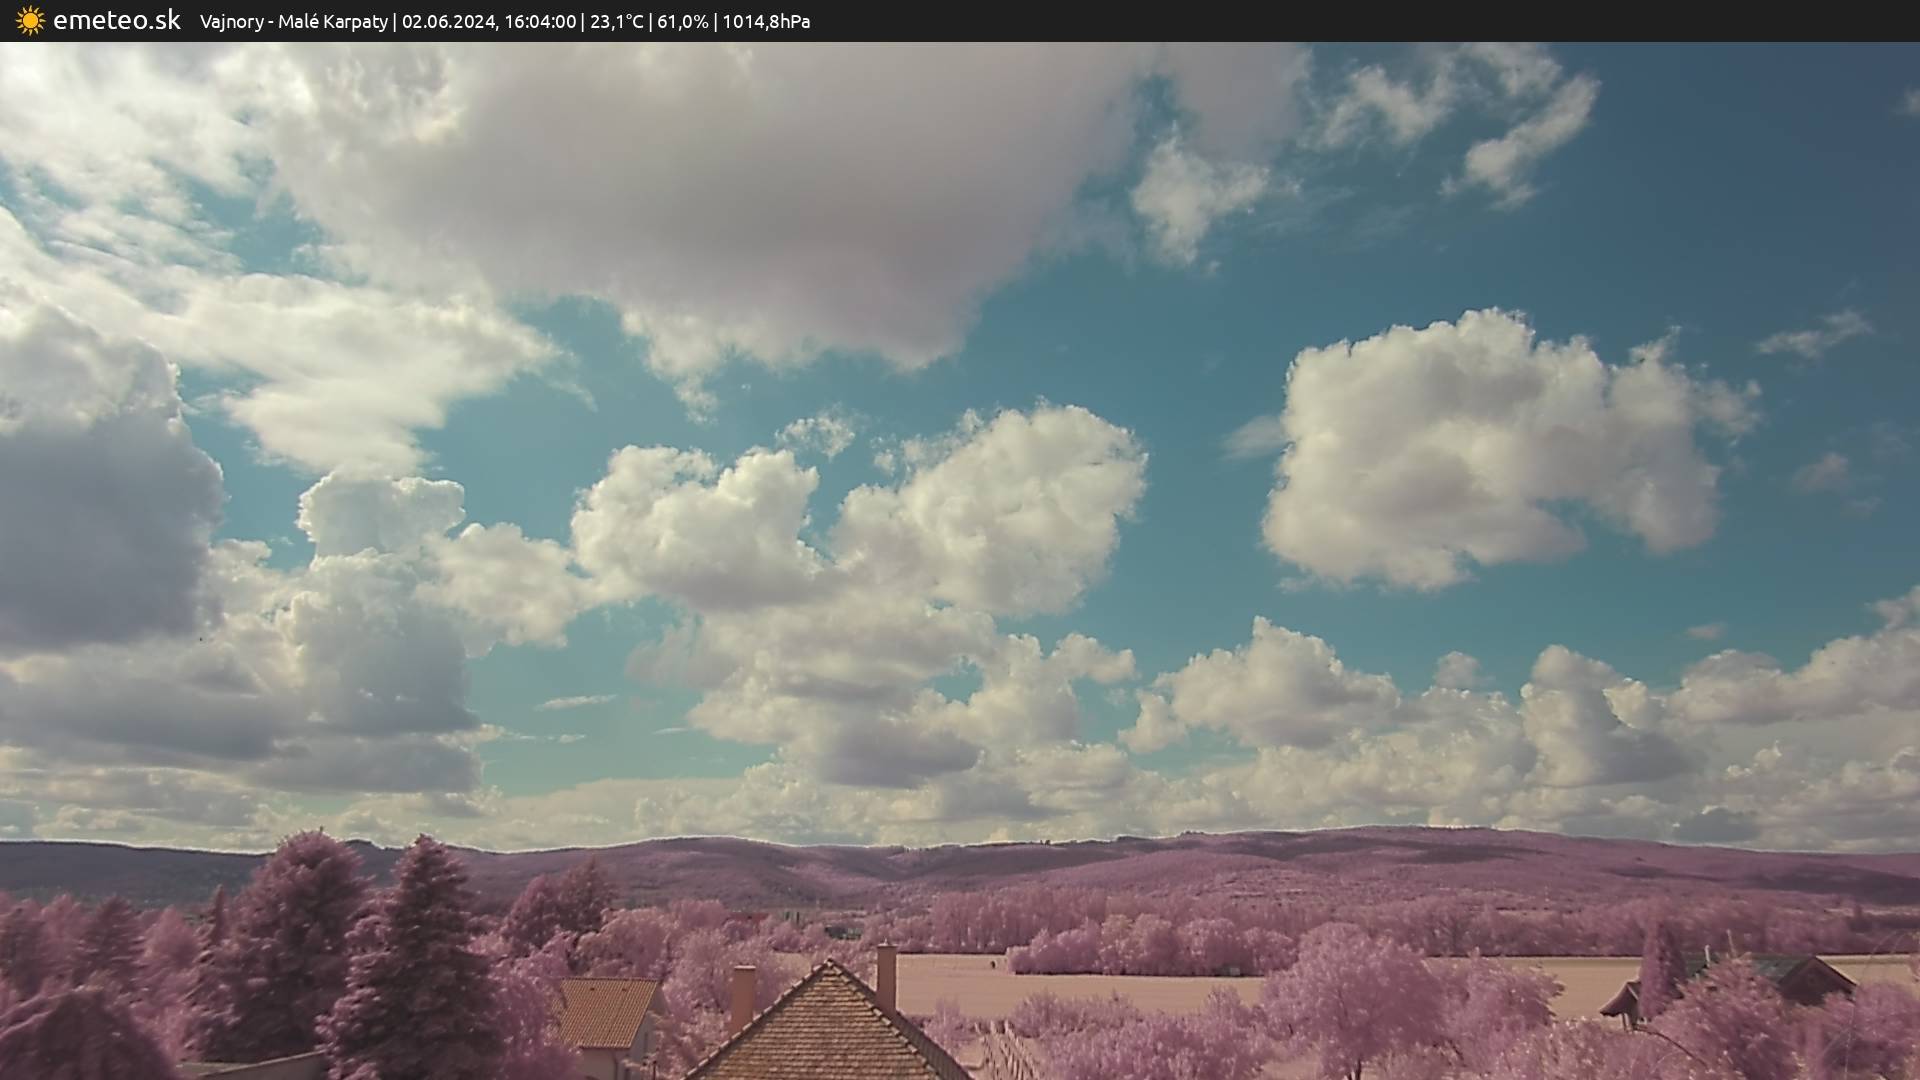The image size is (1920, 1080).
Task: Click the small orange roof at left
Action: pyautogui.click(x=605, y=1012)
